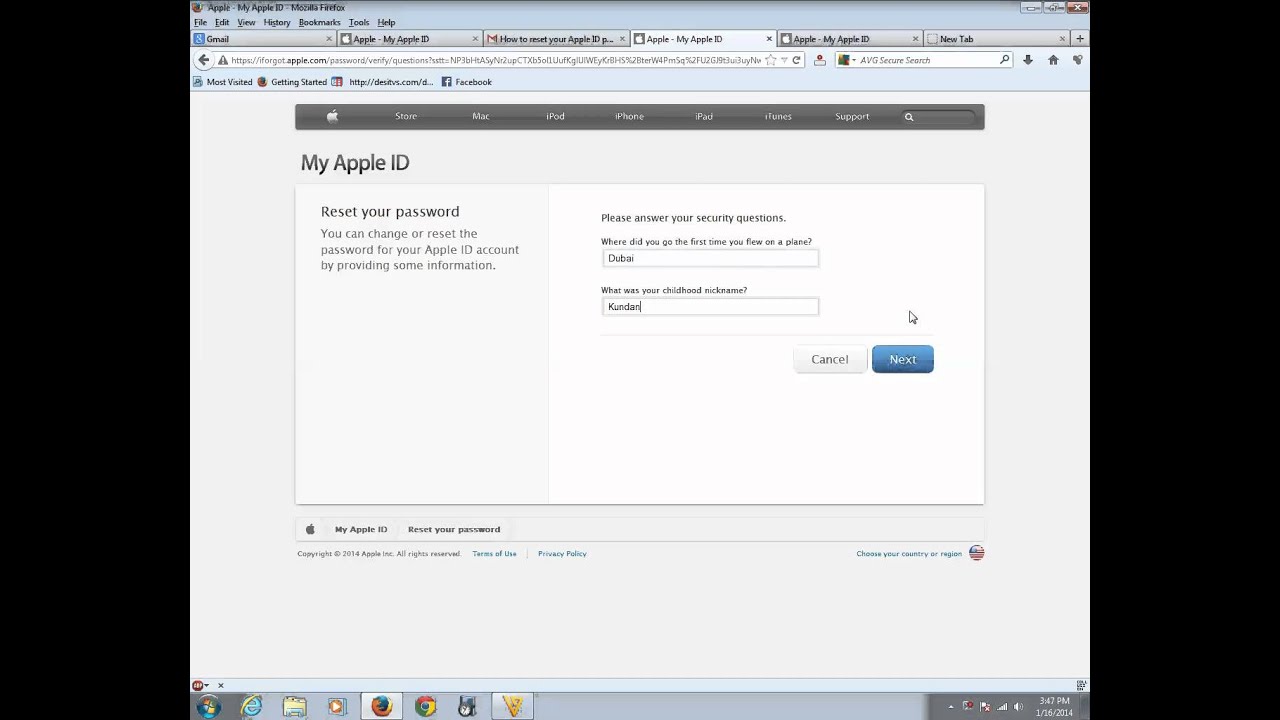Click the magnifier in the AVG search box
The image size is (1280, 720).
(1005, 60)
